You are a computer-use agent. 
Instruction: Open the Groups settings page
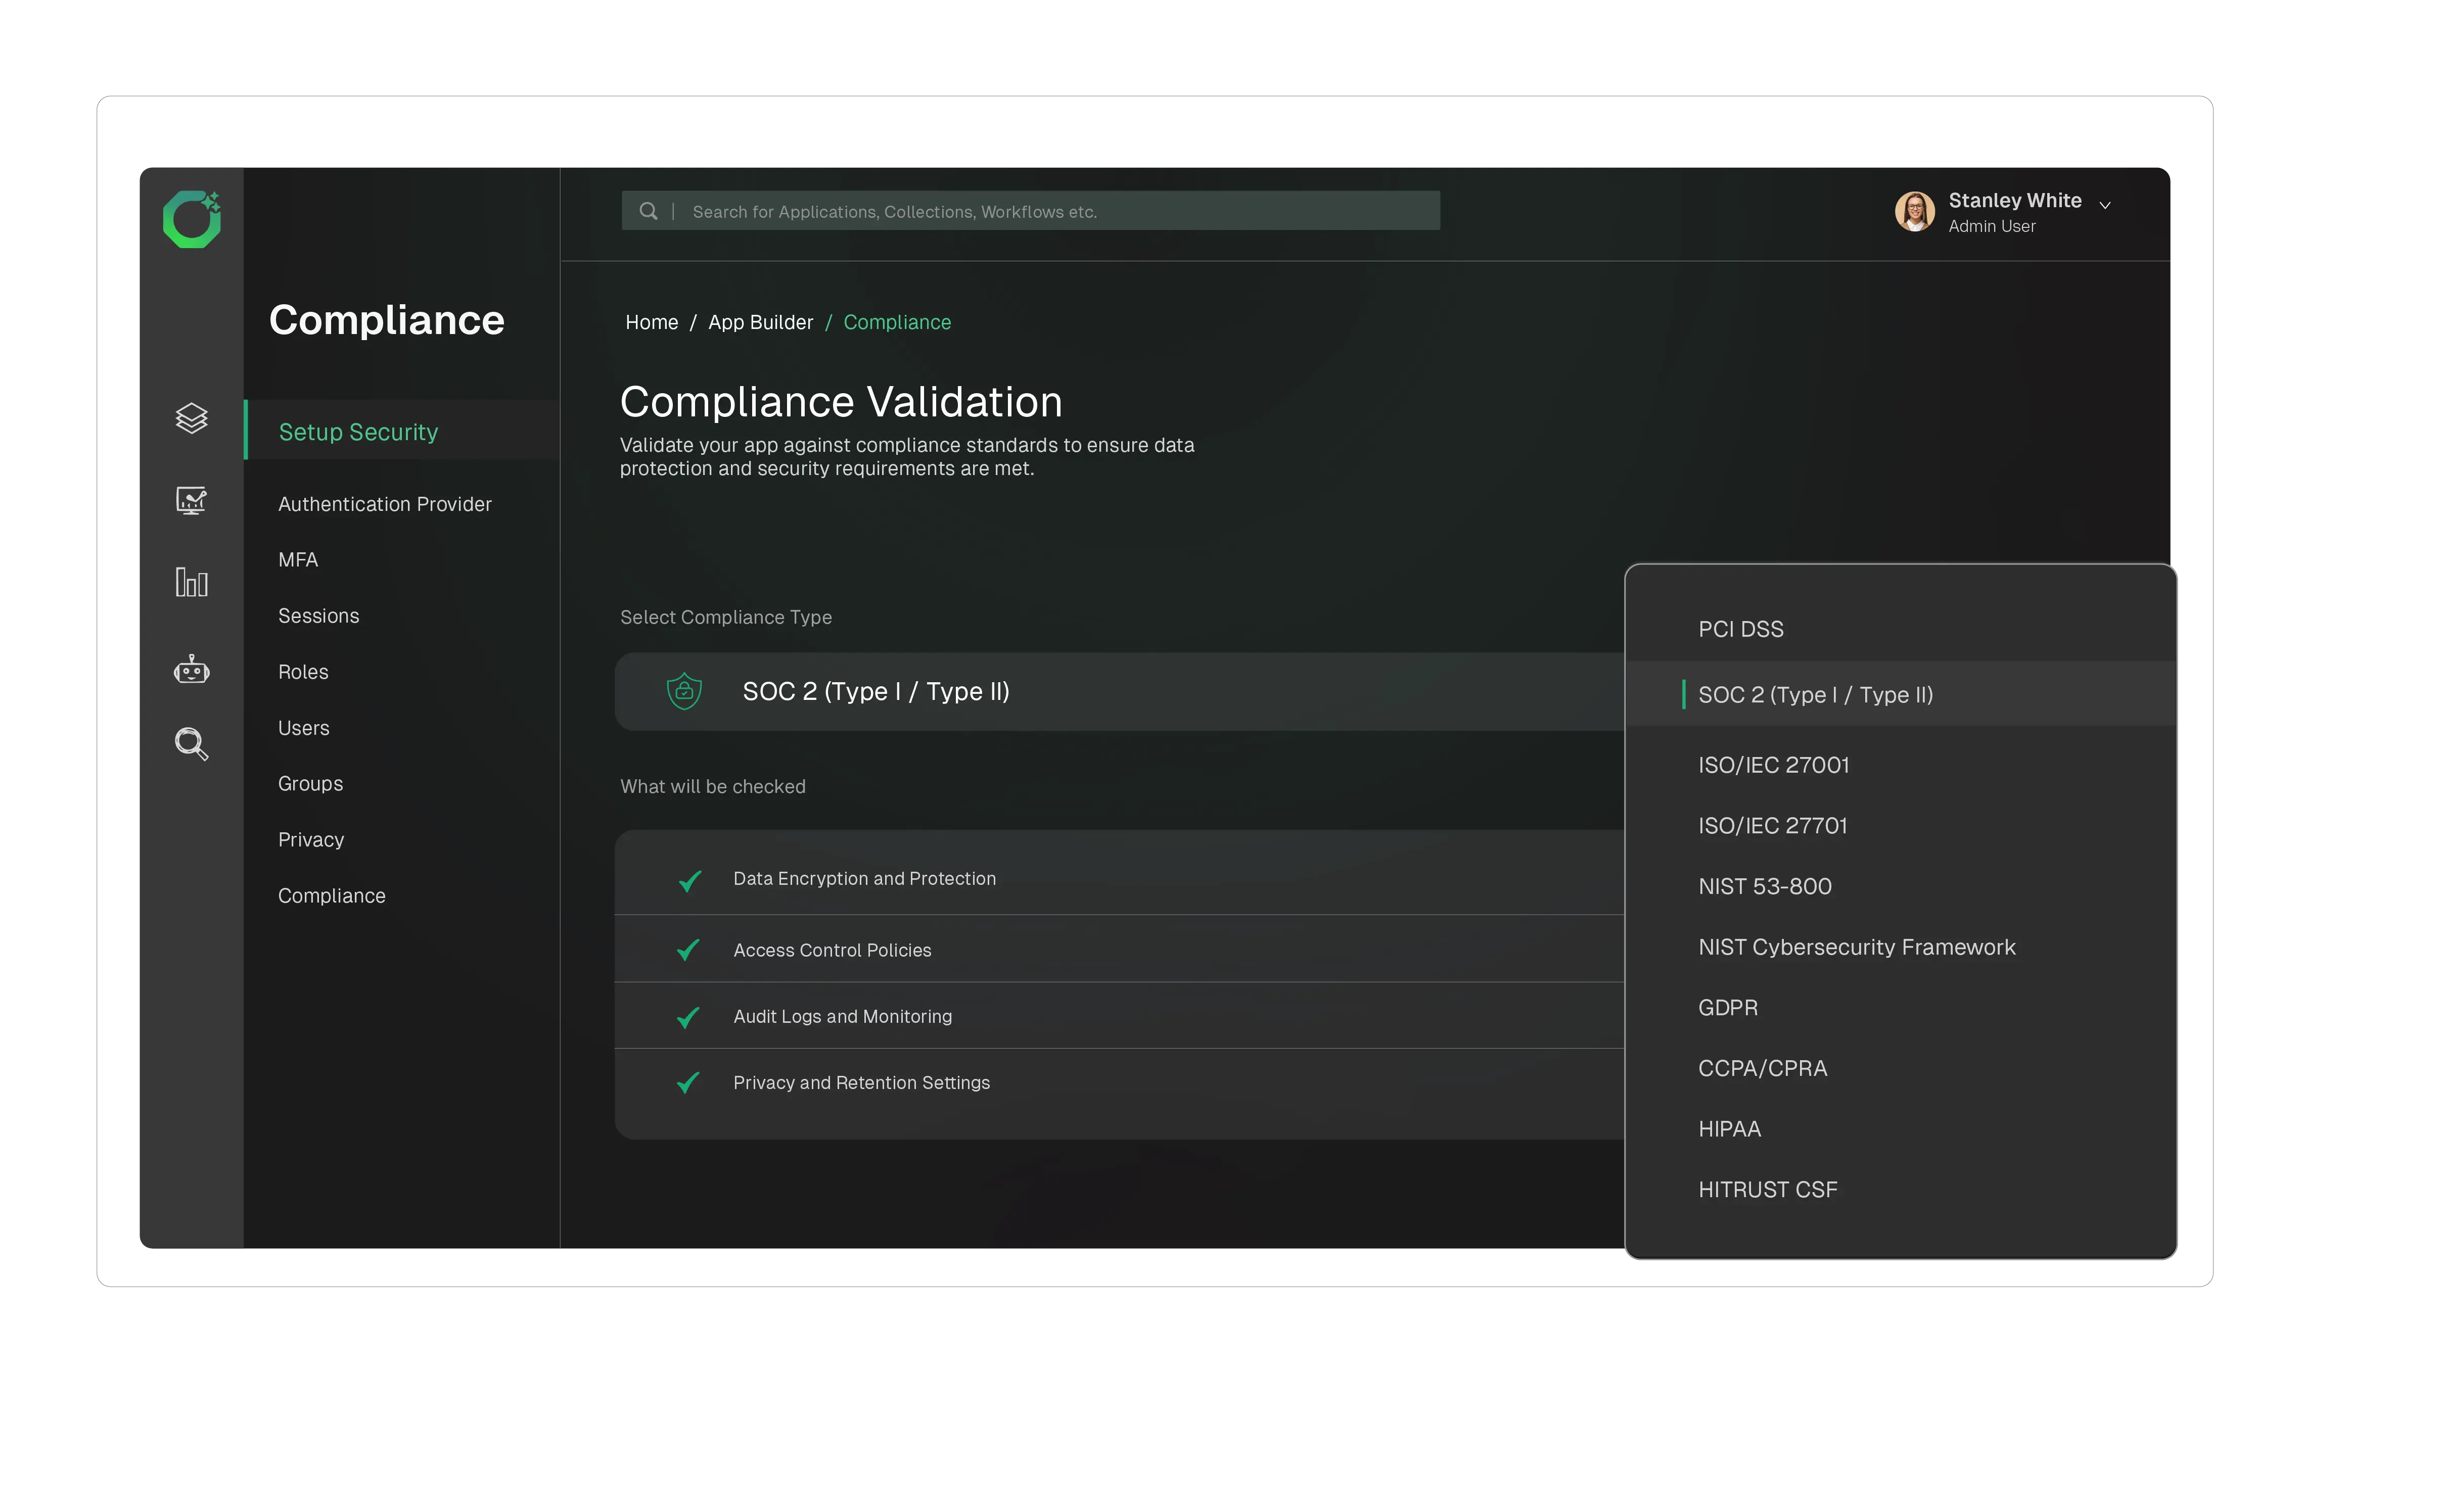click(x=310, y=784)
